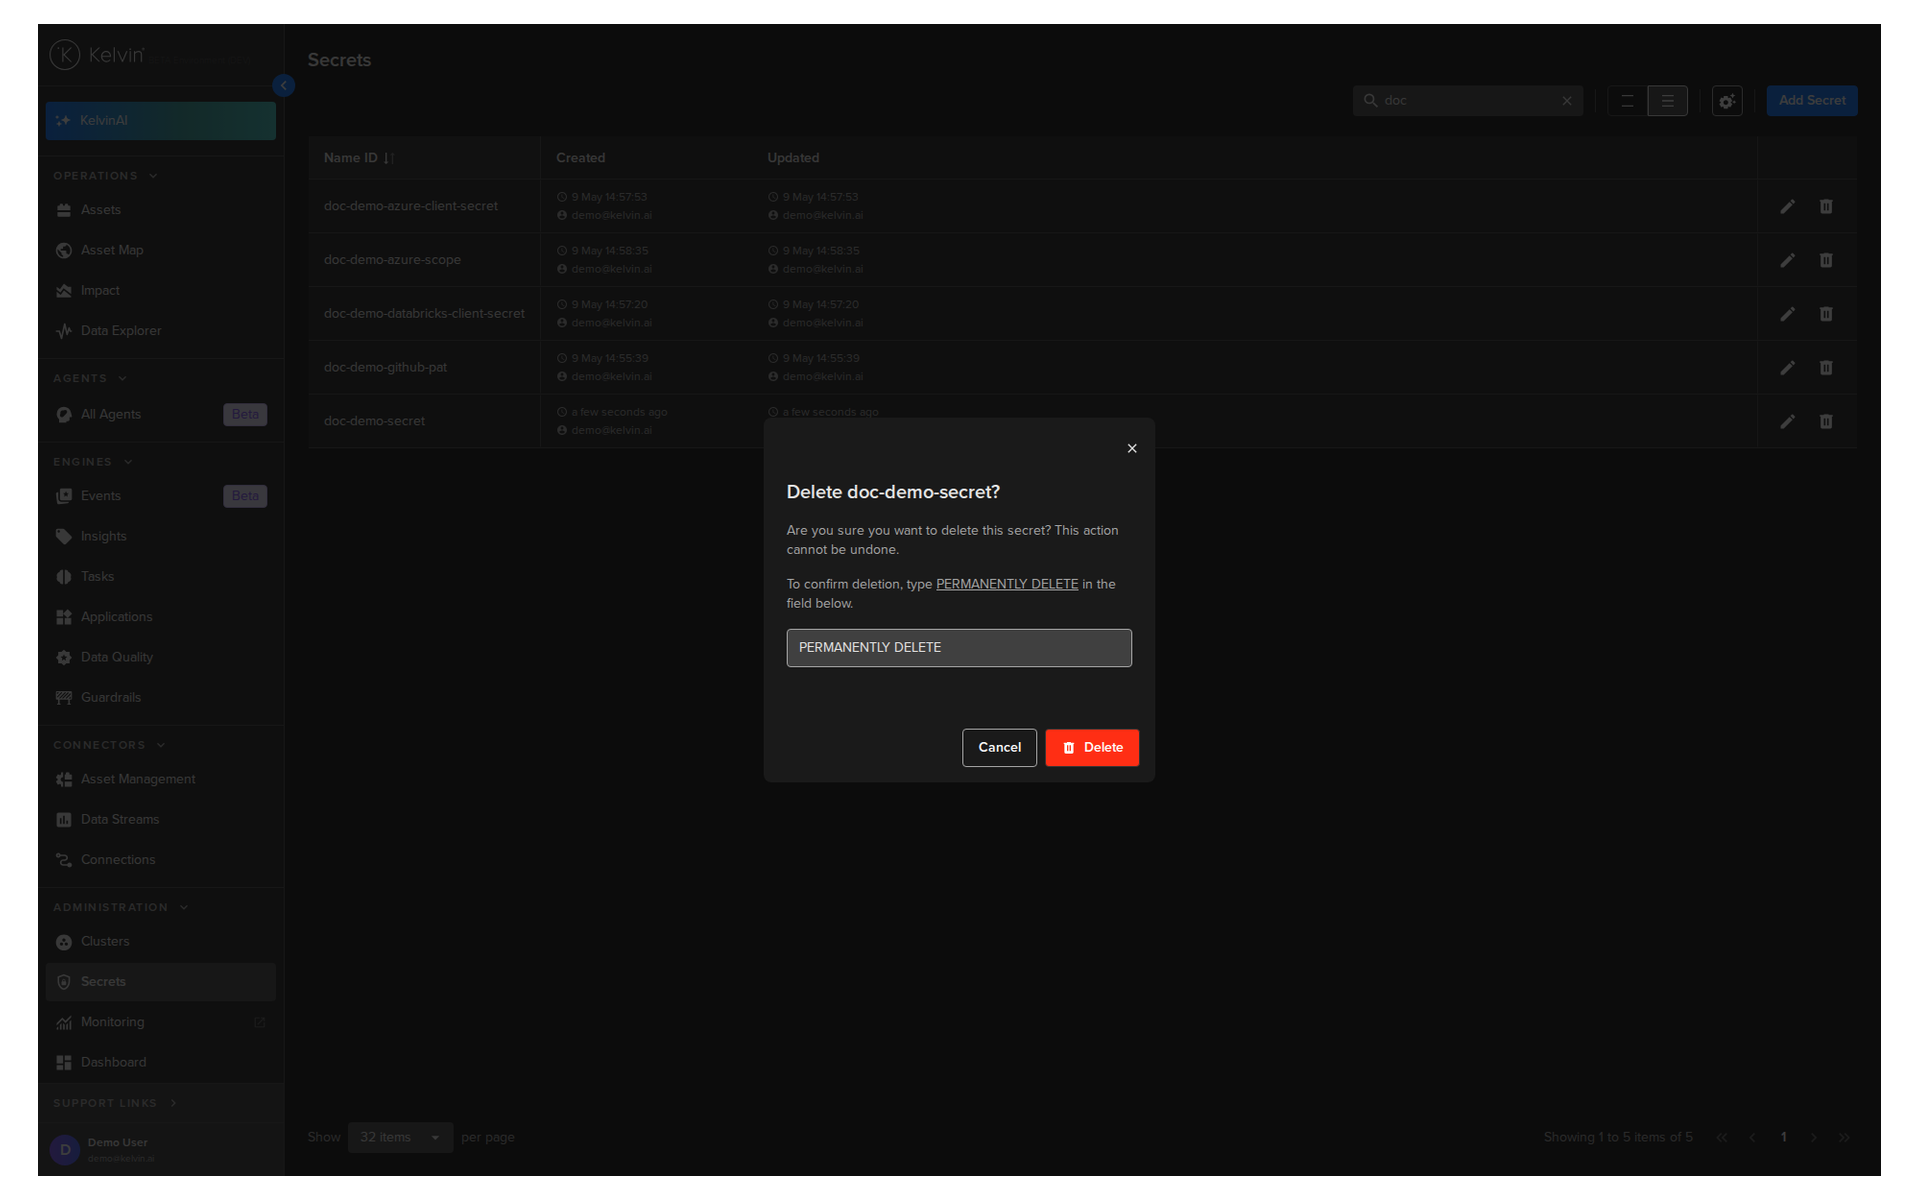The width and height of the screenshot is (1920, 1200).
Task: Confirm deletion with the red Delete button
Action: point(1091,747)
